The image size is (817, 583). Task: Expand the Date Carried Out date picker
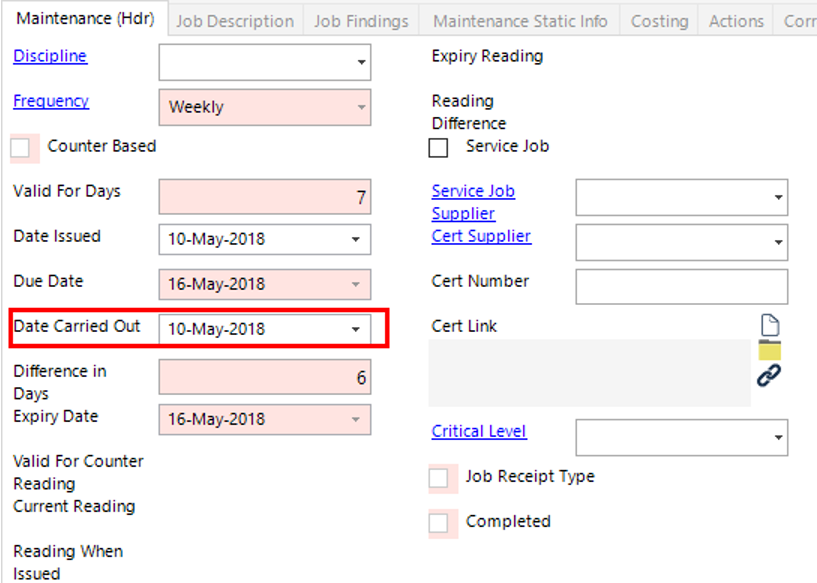pyautogui.click(x=355, y=329)
